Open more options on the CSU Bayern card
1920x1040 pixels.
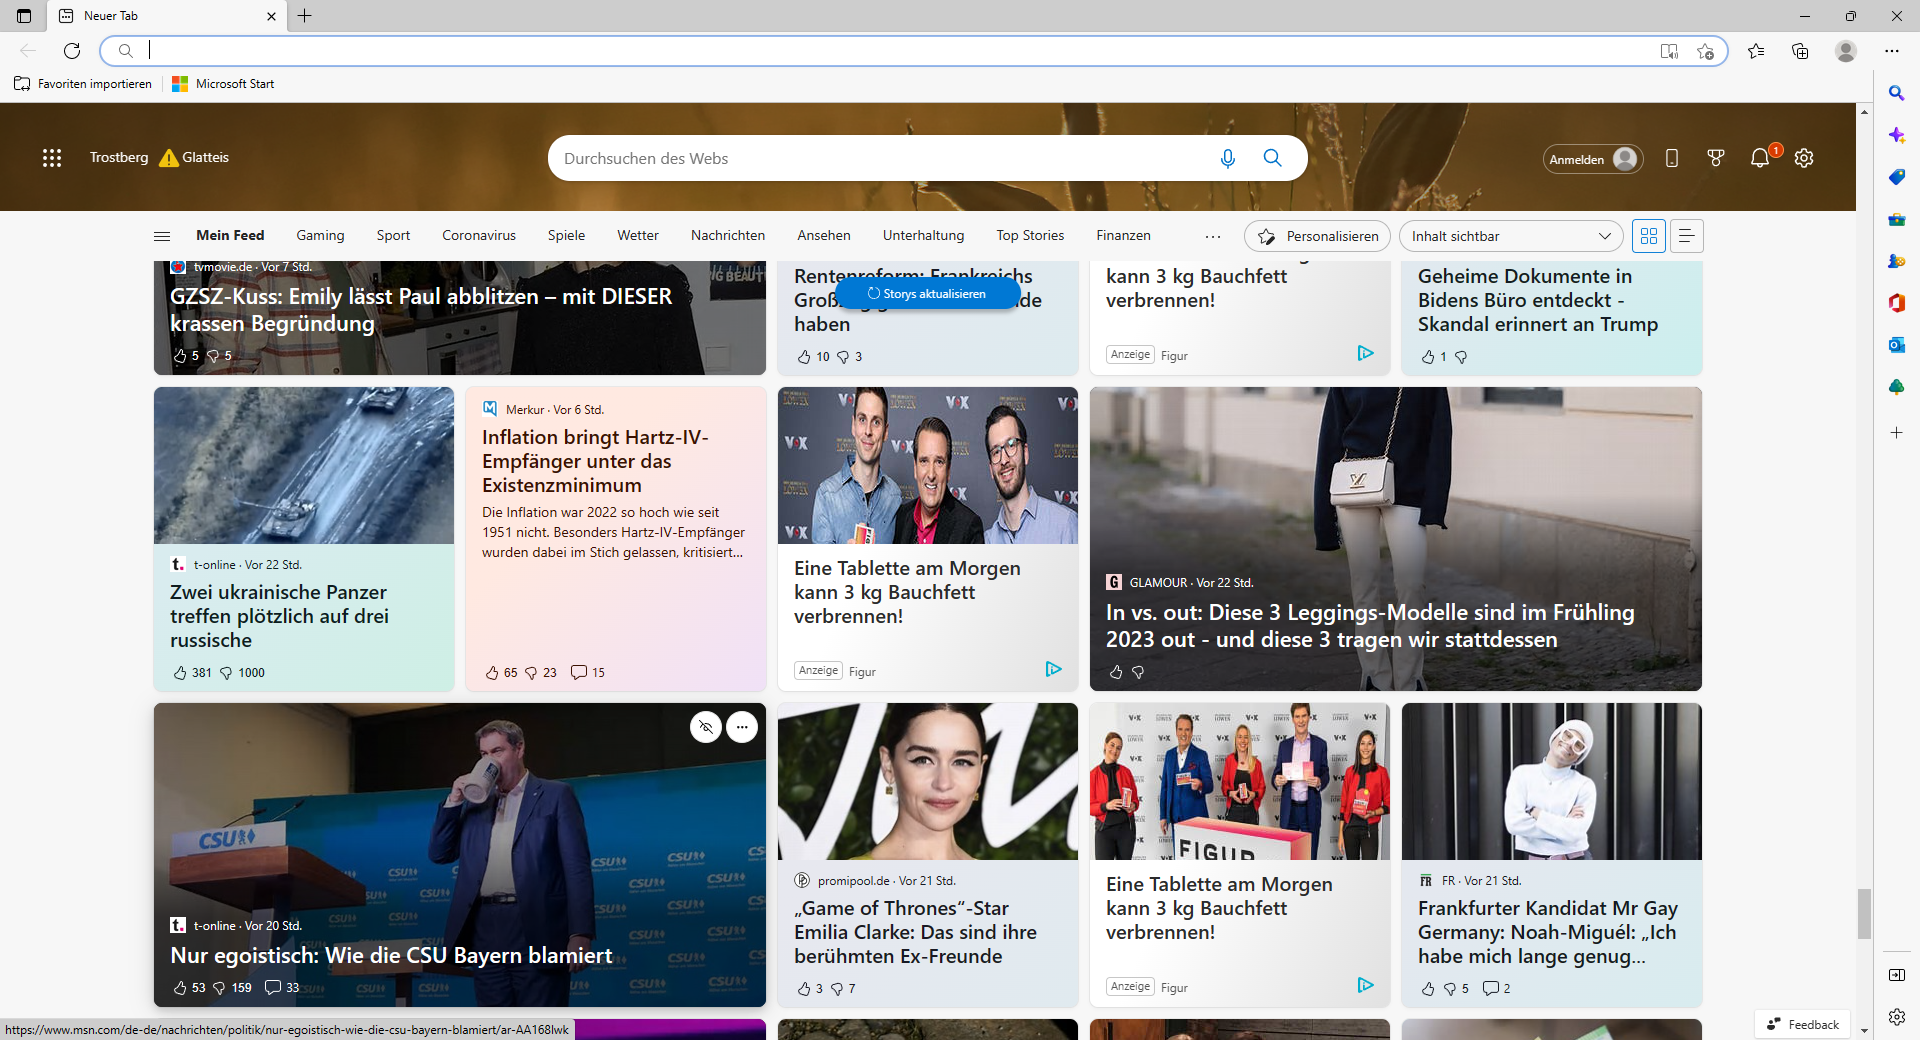(742, 727)
